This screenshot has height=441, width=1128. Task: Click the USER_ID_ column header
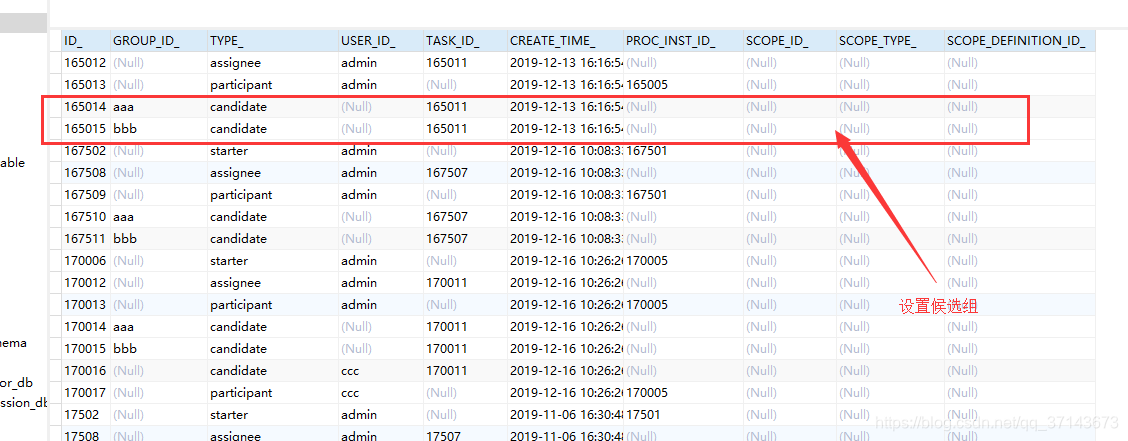(x=381, y=40)
